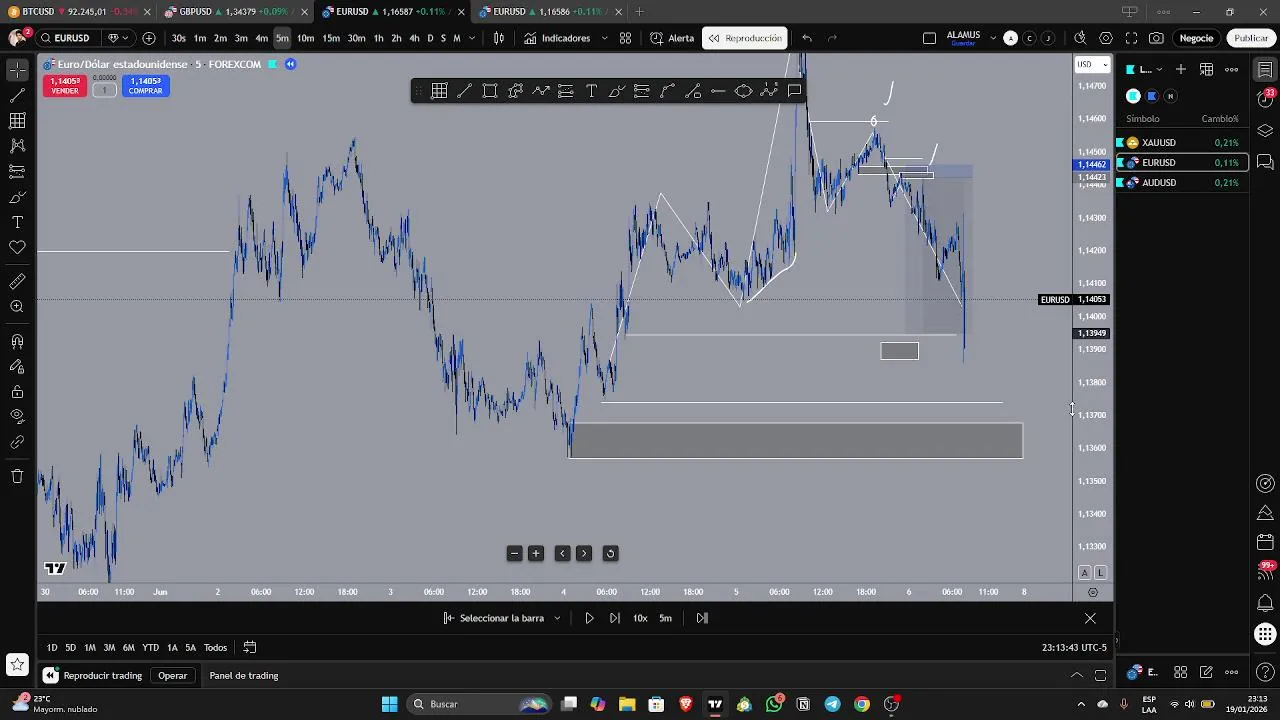Open the watchlist panel icon in right rail
The image size is (1280, 720).
coord(1265,69)
